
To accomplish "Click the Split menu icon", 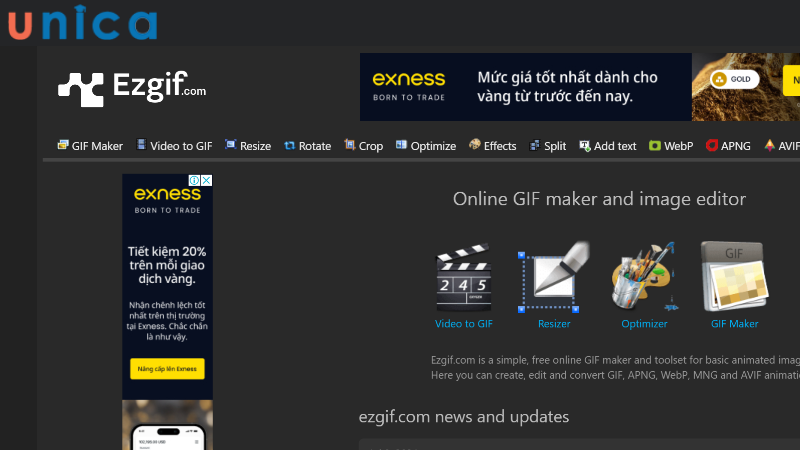I will coord(535,145).
